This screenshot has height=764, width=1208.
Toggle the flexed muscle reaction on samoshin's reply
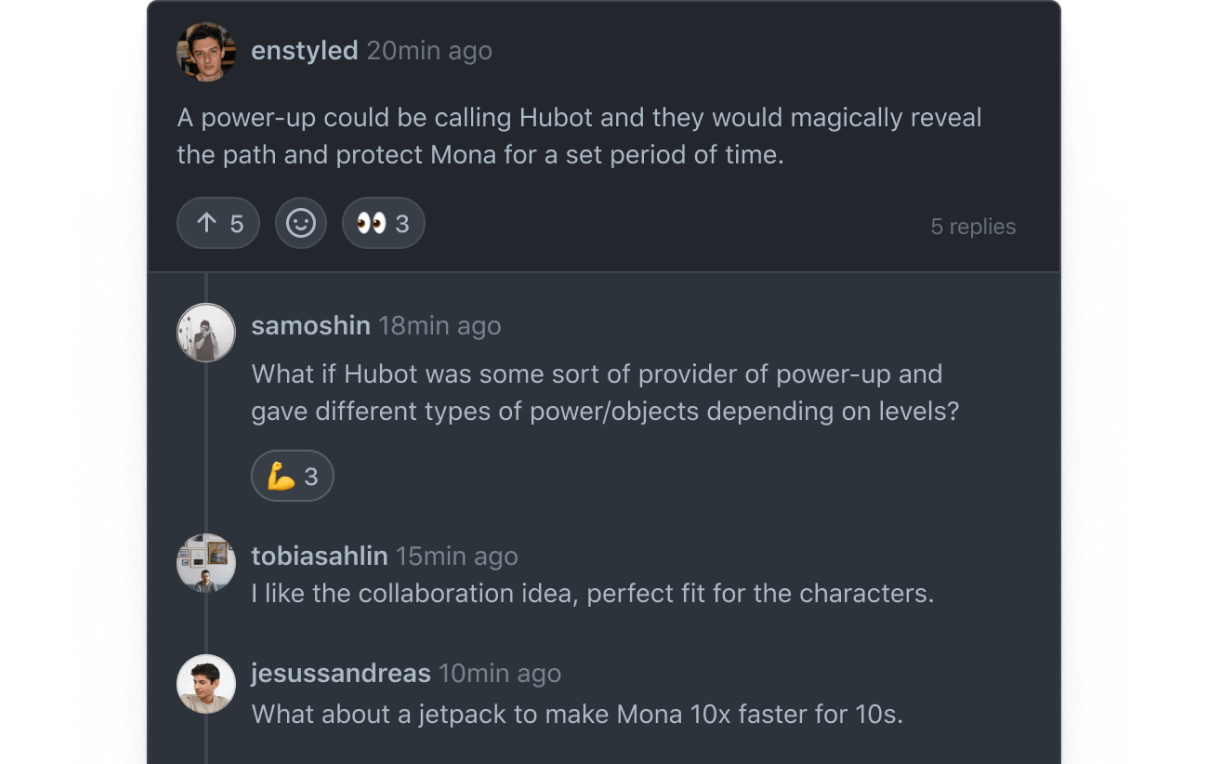point(292,477)
